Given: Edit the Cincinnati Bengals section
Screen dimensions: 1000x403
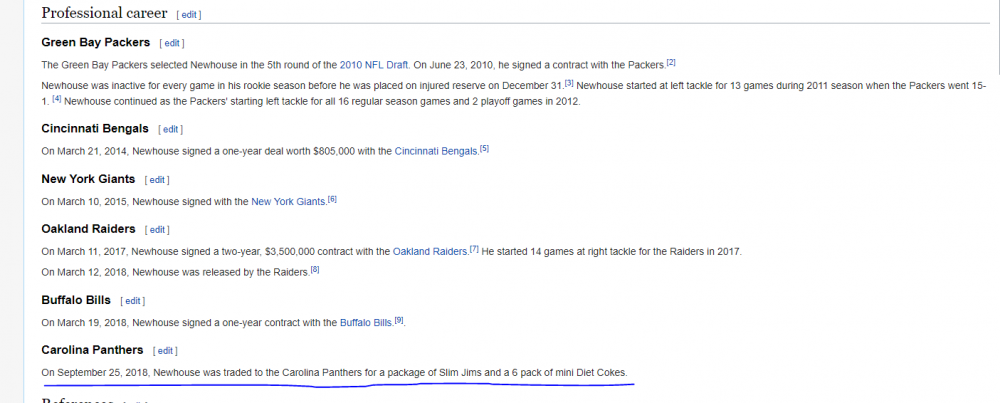Looking at the screenshot, I should click(170, 129).
